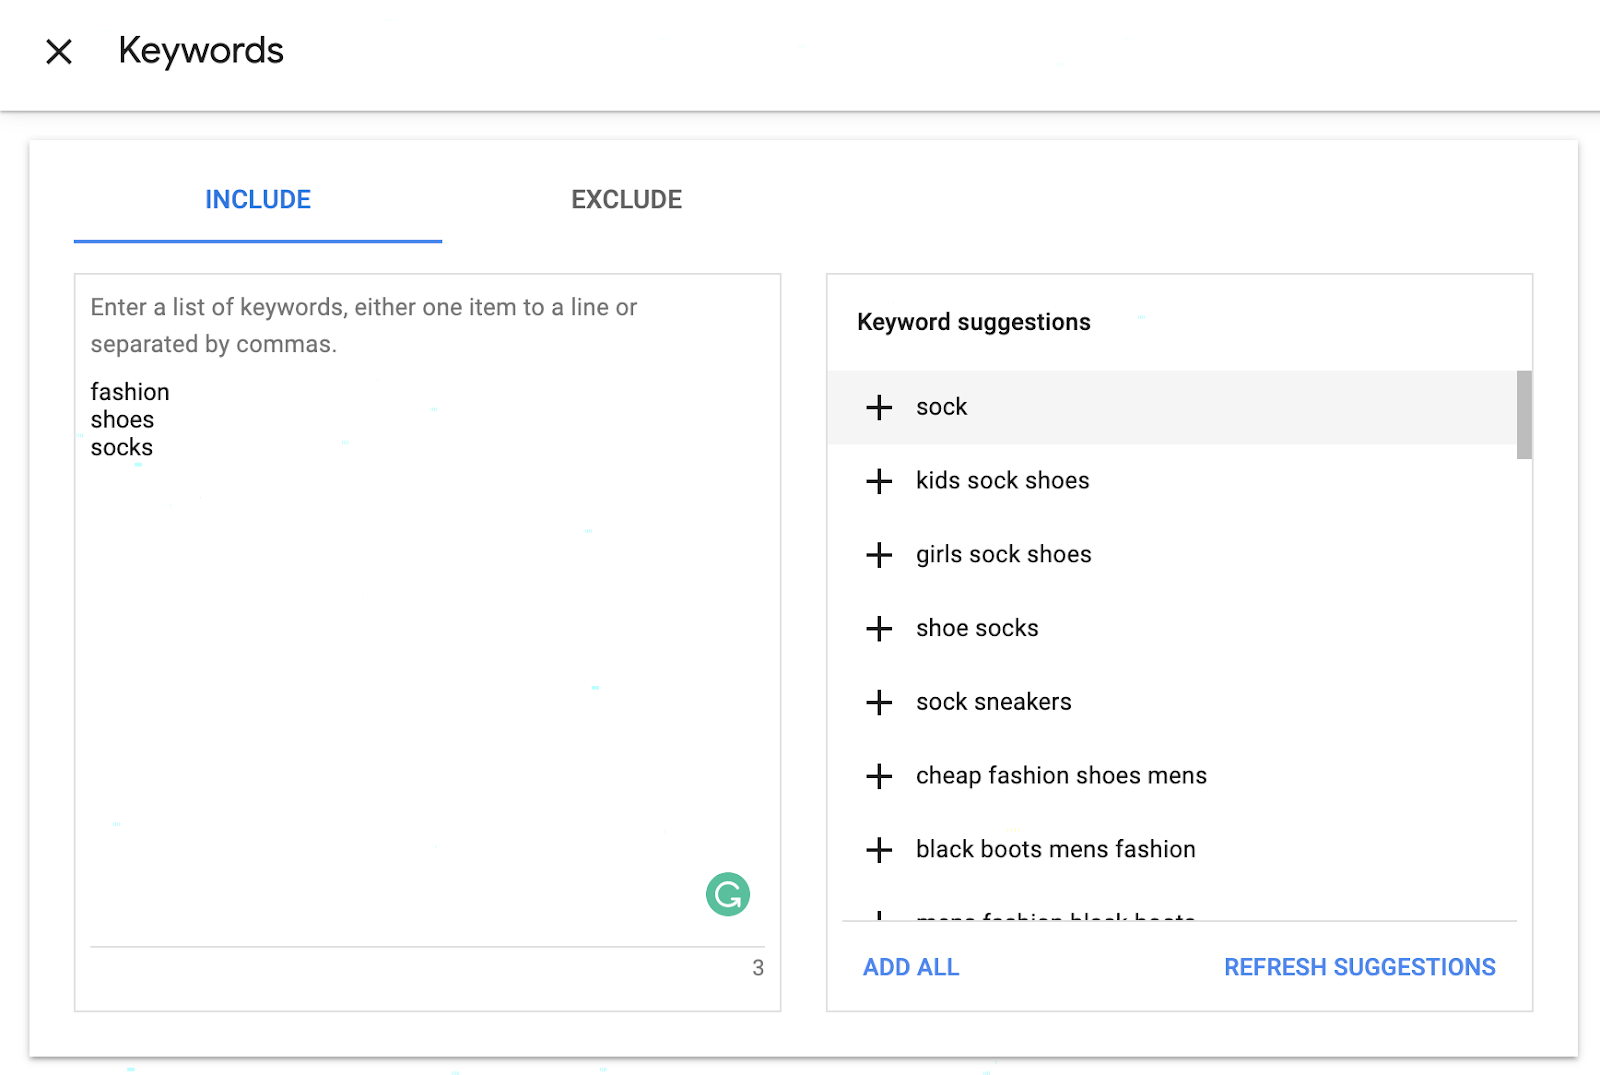
Task: Select the INCLUDE tab
Action: tap(257, 199)
